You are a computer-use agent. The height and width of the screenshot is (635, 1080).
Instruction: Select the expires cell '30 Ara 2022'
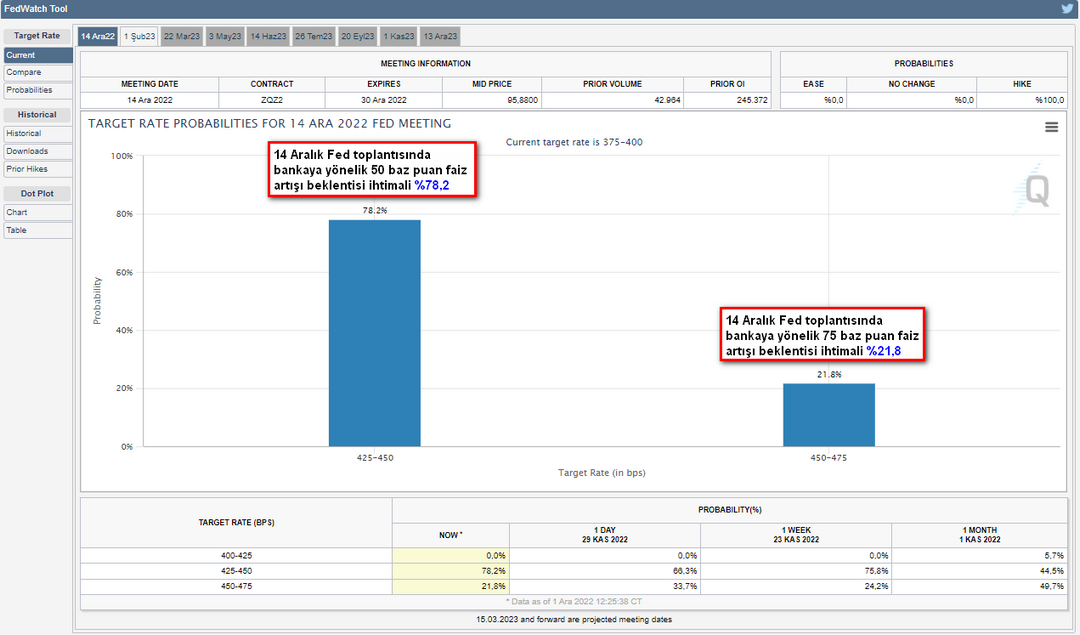coord(384,101)
